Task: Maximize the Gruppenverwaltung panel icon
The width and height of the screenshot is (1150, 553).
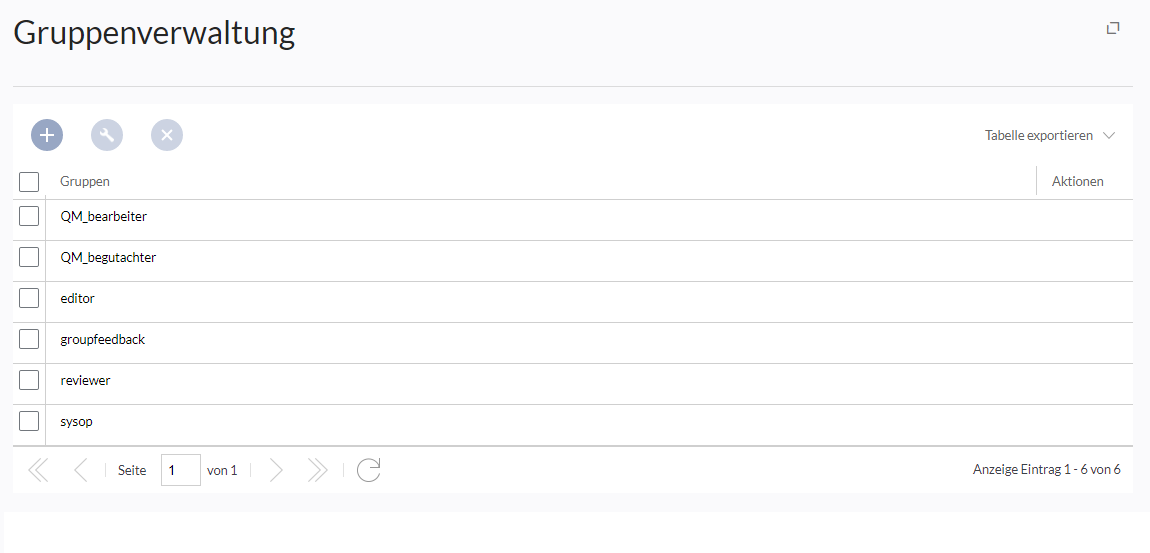Action: 1113,29
